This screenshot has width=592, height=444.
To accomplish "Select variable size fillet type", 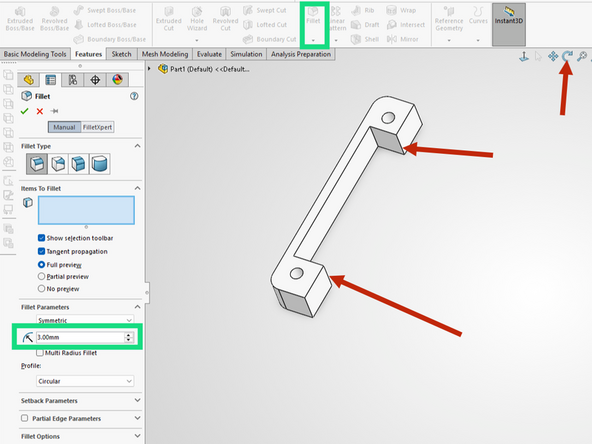I will click(58, 164).
